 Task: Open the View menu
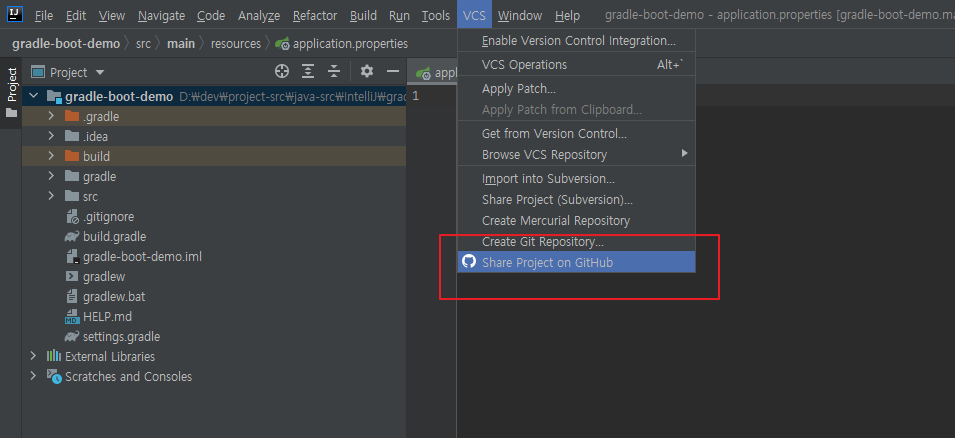click(111, 16)
